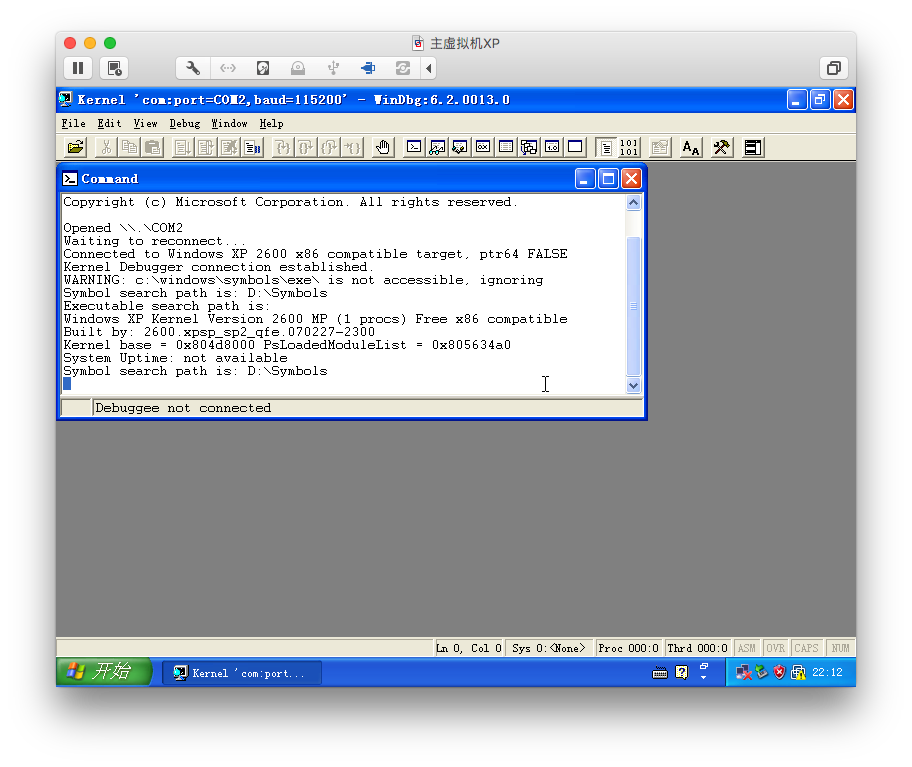Click 'Sys 0:<None>' status field

548,648
